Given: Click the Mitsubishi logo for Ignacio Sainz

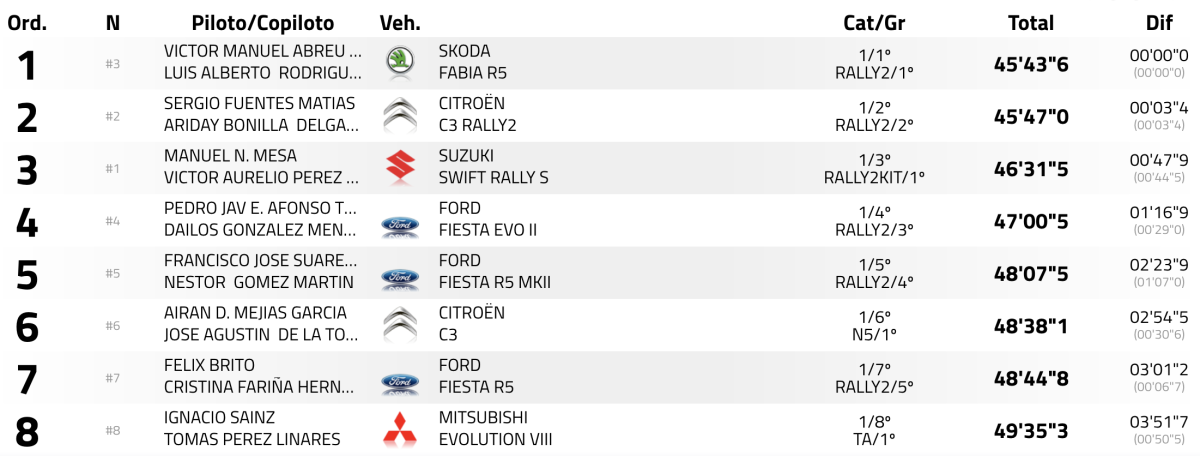Looking at the screenshot, I should pos(400,429).
